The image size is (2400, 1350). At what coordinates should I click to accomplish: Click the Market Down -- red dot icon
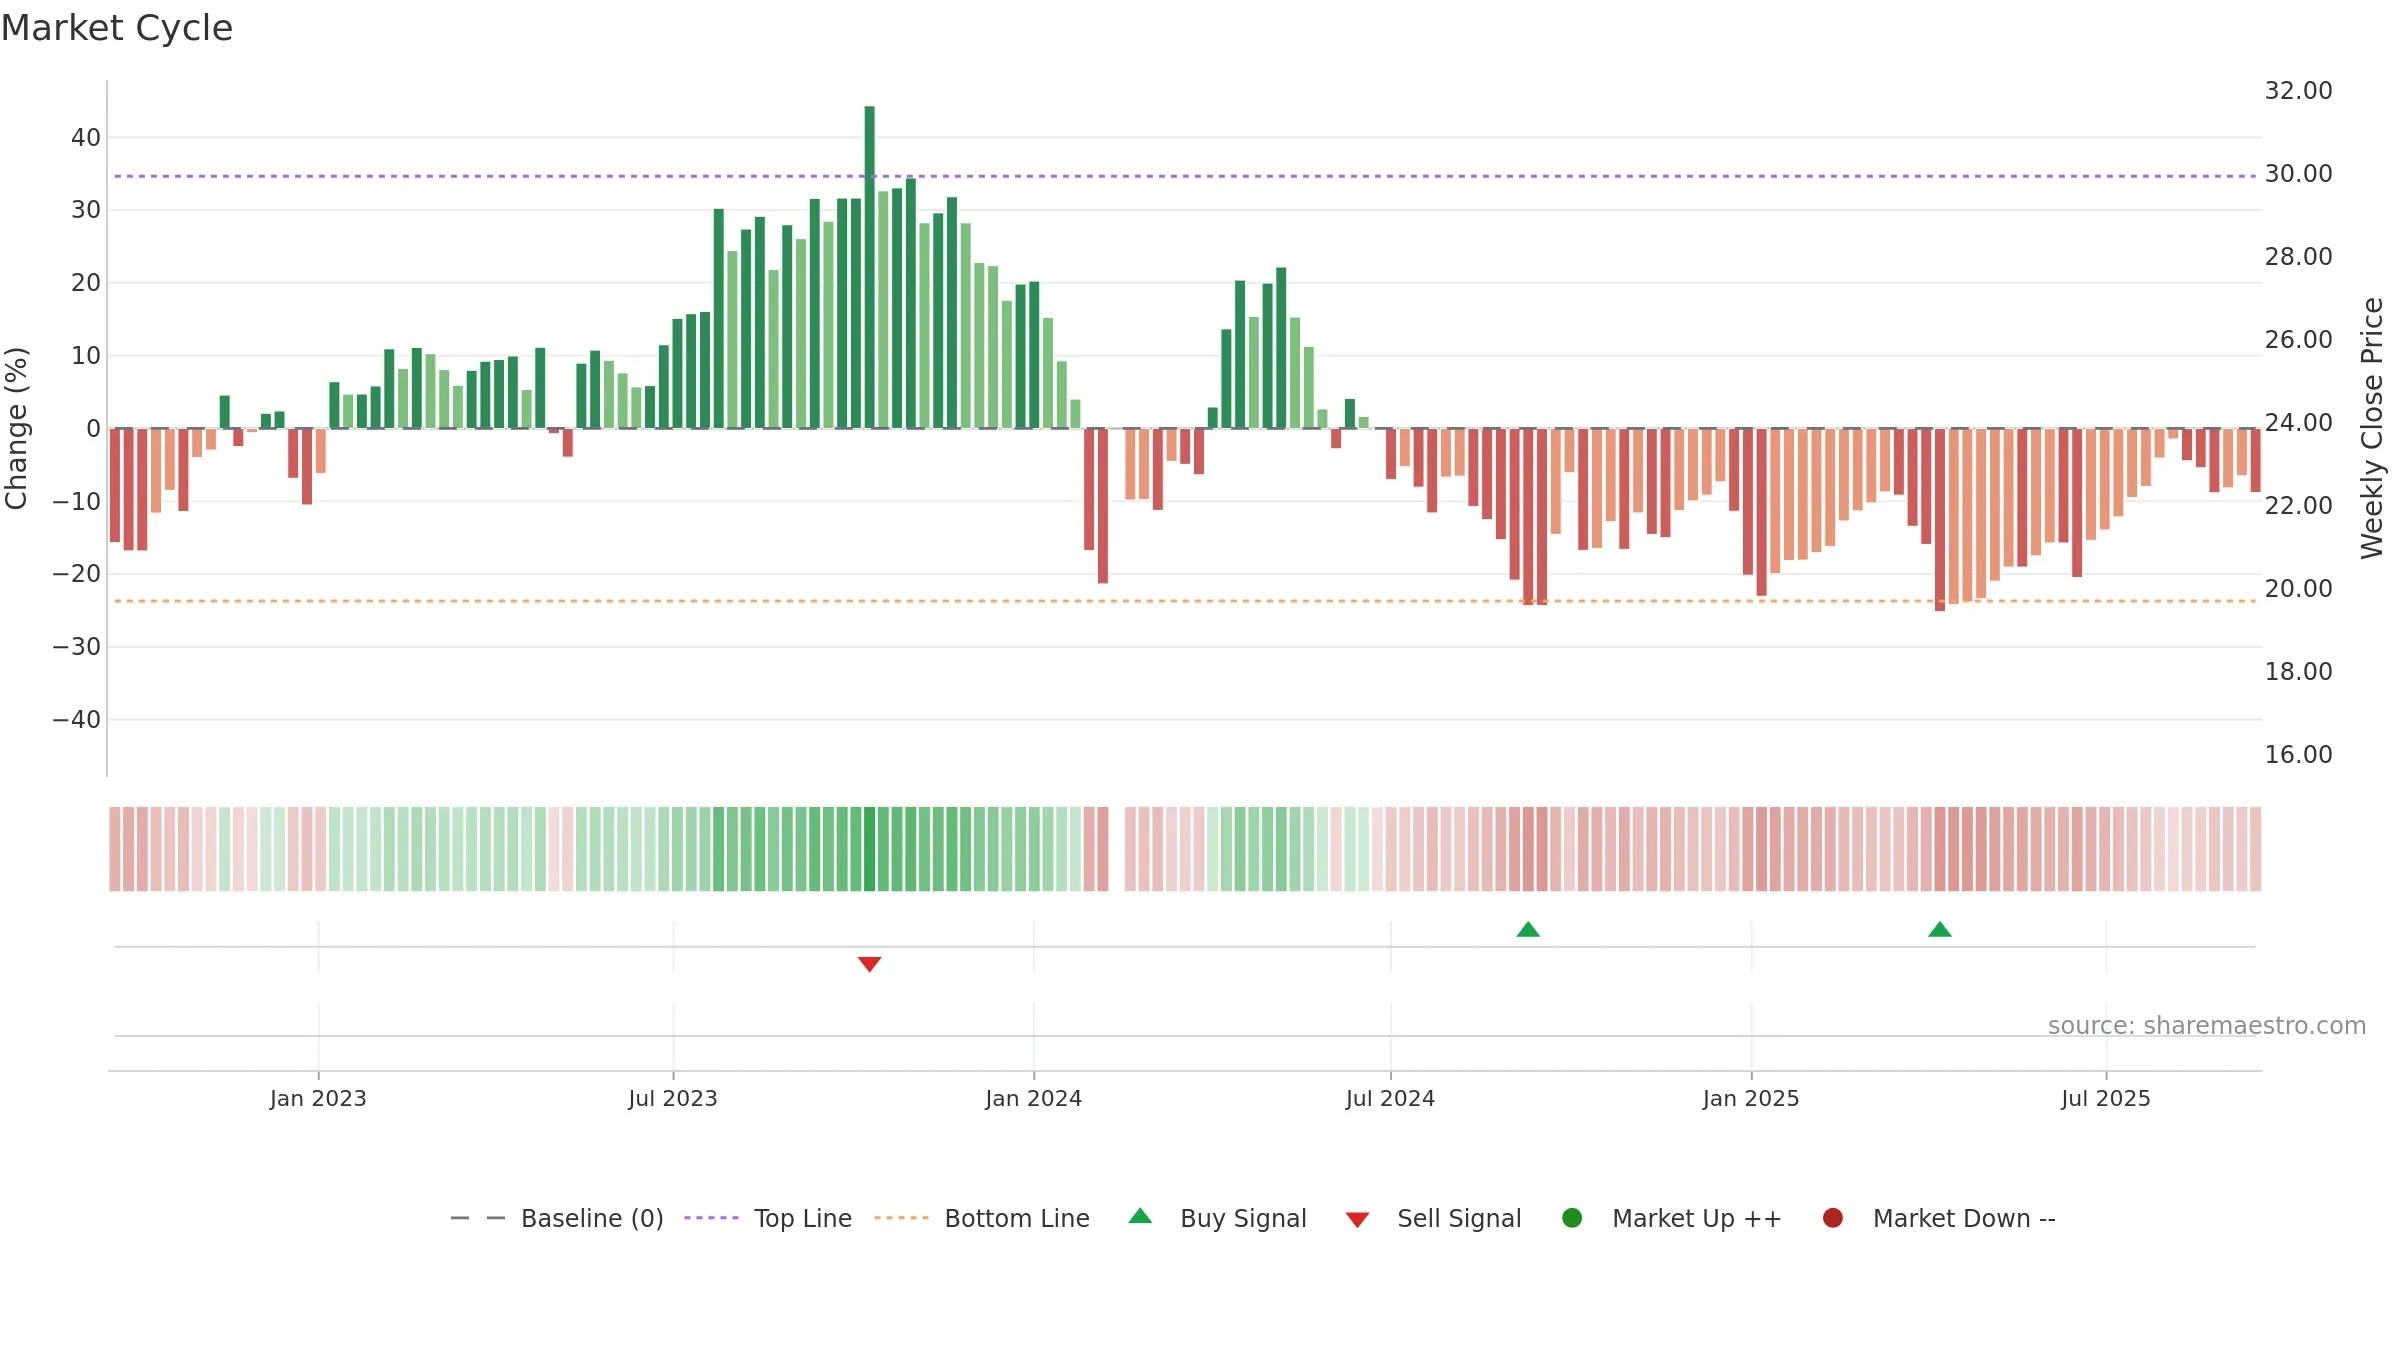(x=1833, y=1218)
